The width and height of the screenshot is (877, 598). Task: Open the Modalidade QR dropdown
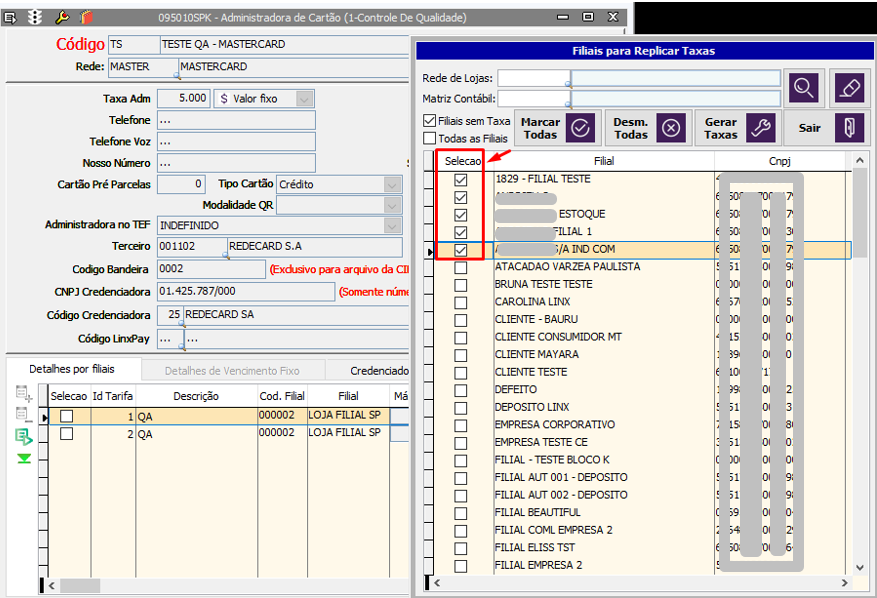(x=393, y=205)
